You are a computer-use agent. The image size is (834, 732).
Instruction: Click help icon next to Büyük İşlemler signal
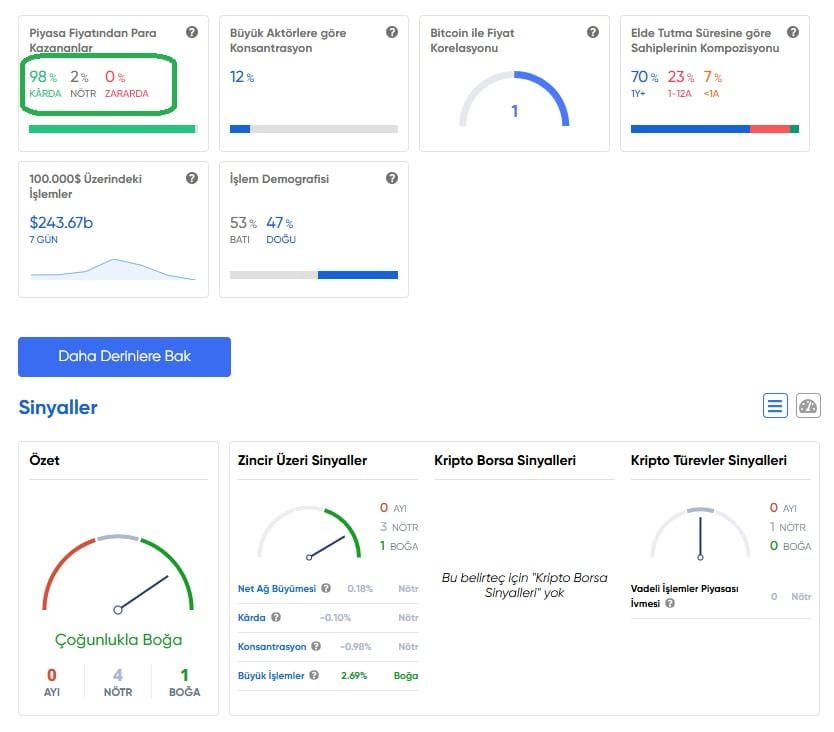(x=314, y=676)
